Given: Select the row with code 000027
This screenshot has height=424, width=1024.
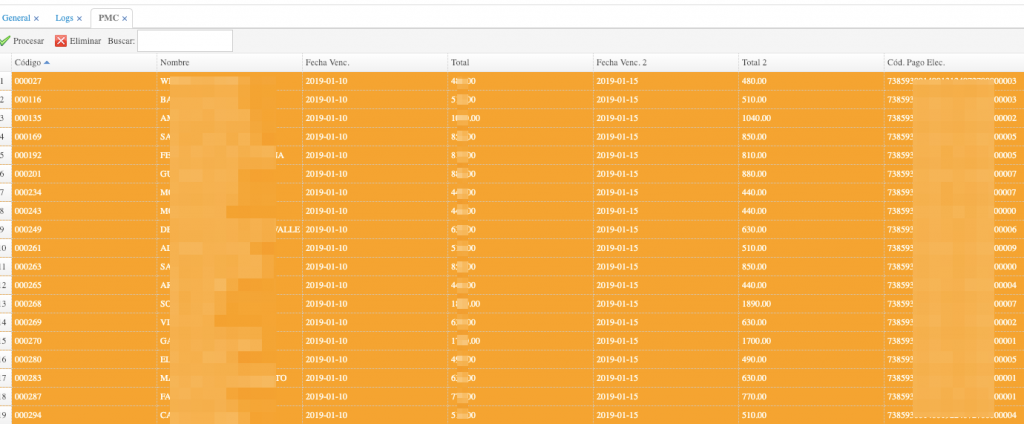Looking at the screenshot, I should [x=28, y=81].
